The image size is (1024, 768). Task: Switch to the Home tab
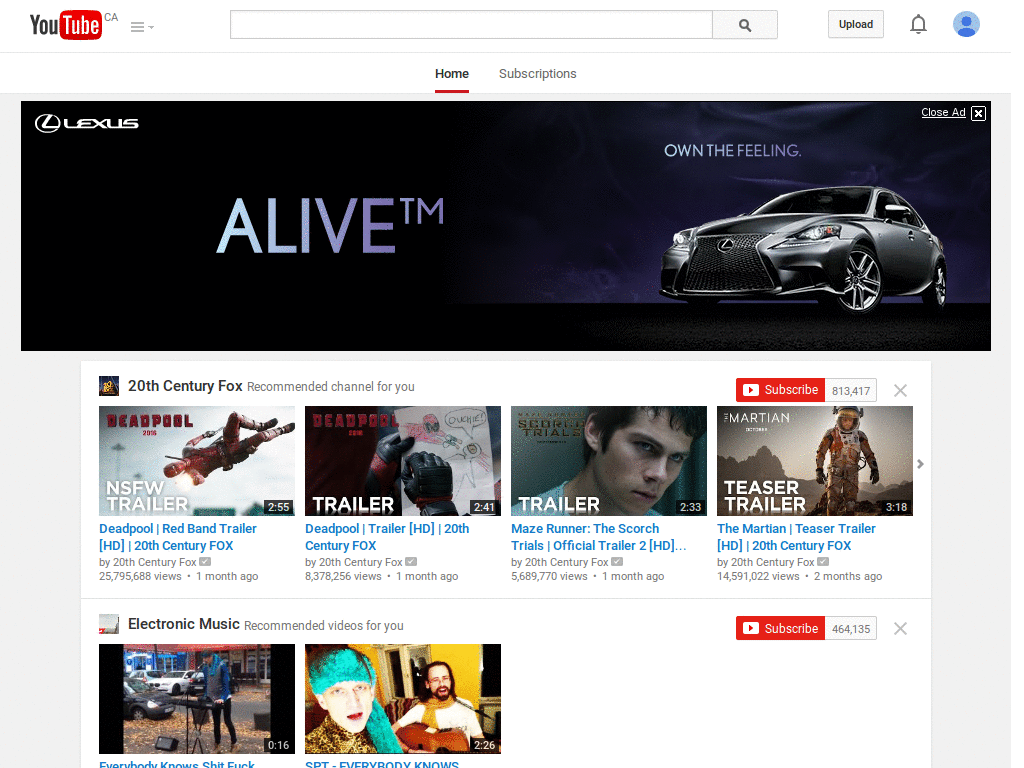coord(452,74)
